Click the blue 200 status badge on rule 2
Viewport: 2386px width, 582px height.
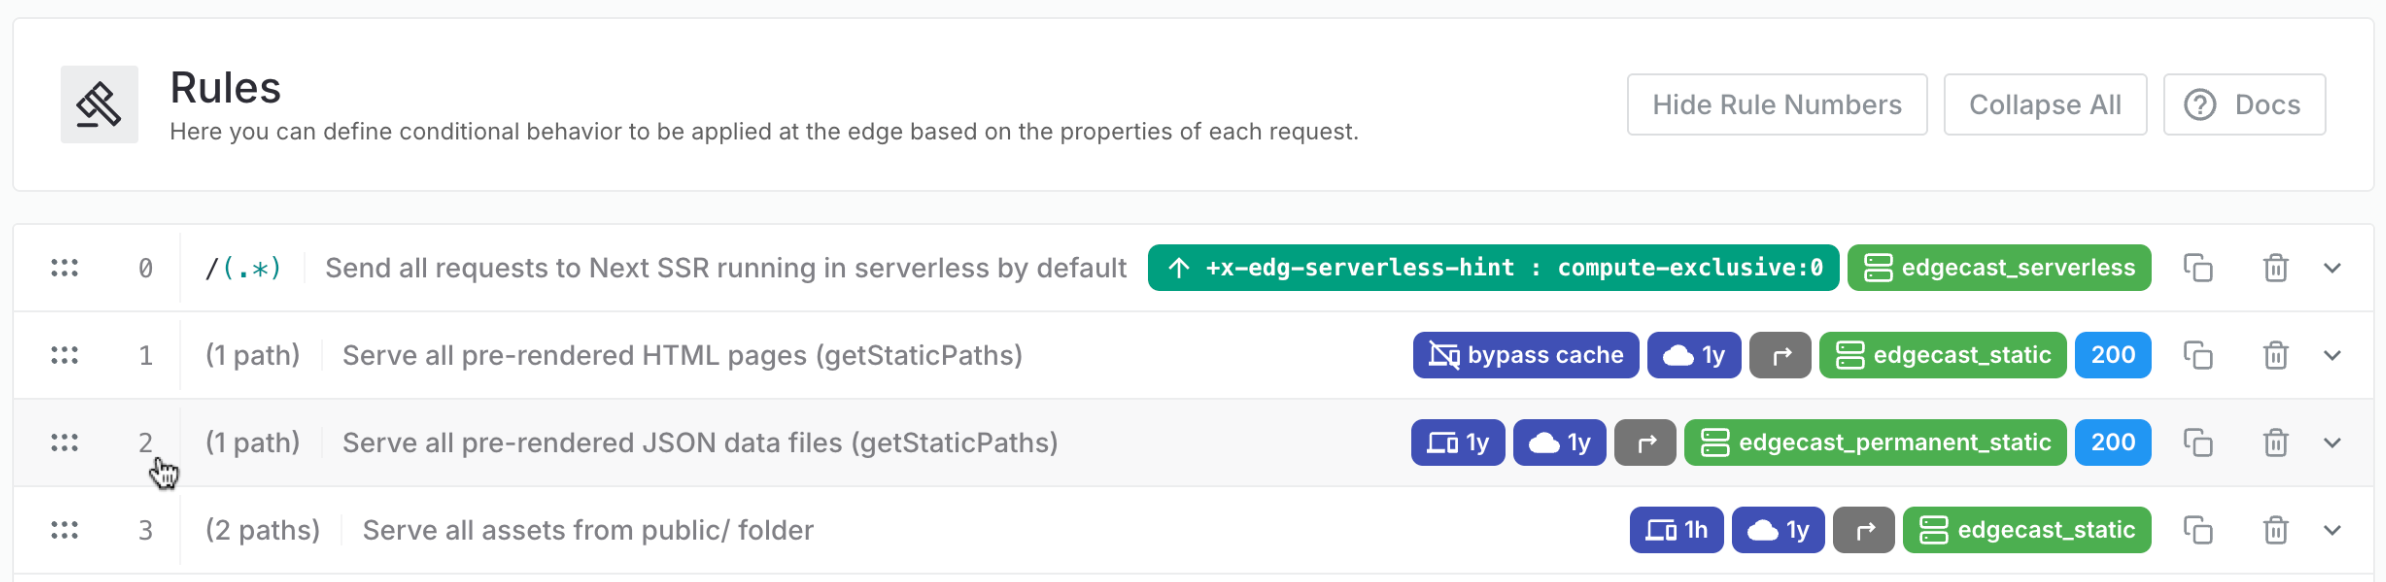click(2112, 442)
